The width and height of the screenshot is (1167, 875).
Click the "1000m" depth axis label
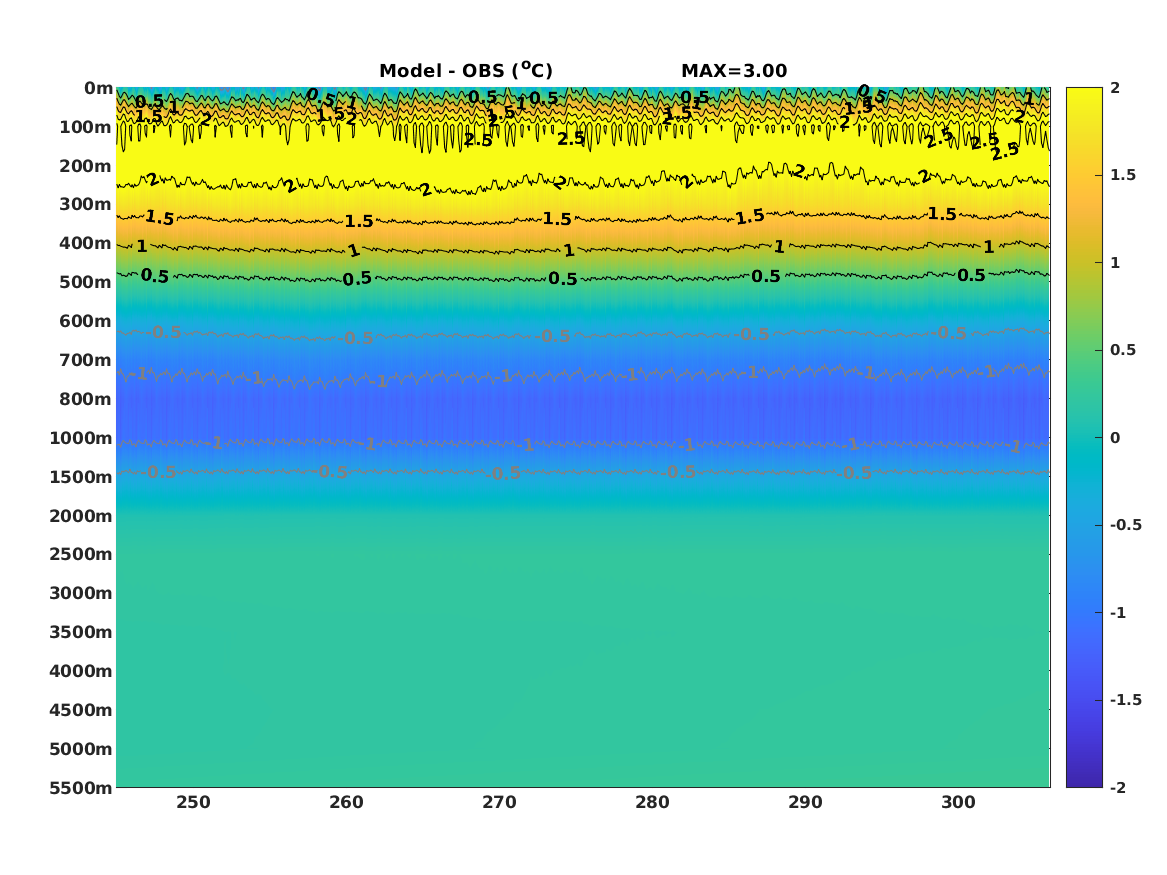click(x=81, y=438)
